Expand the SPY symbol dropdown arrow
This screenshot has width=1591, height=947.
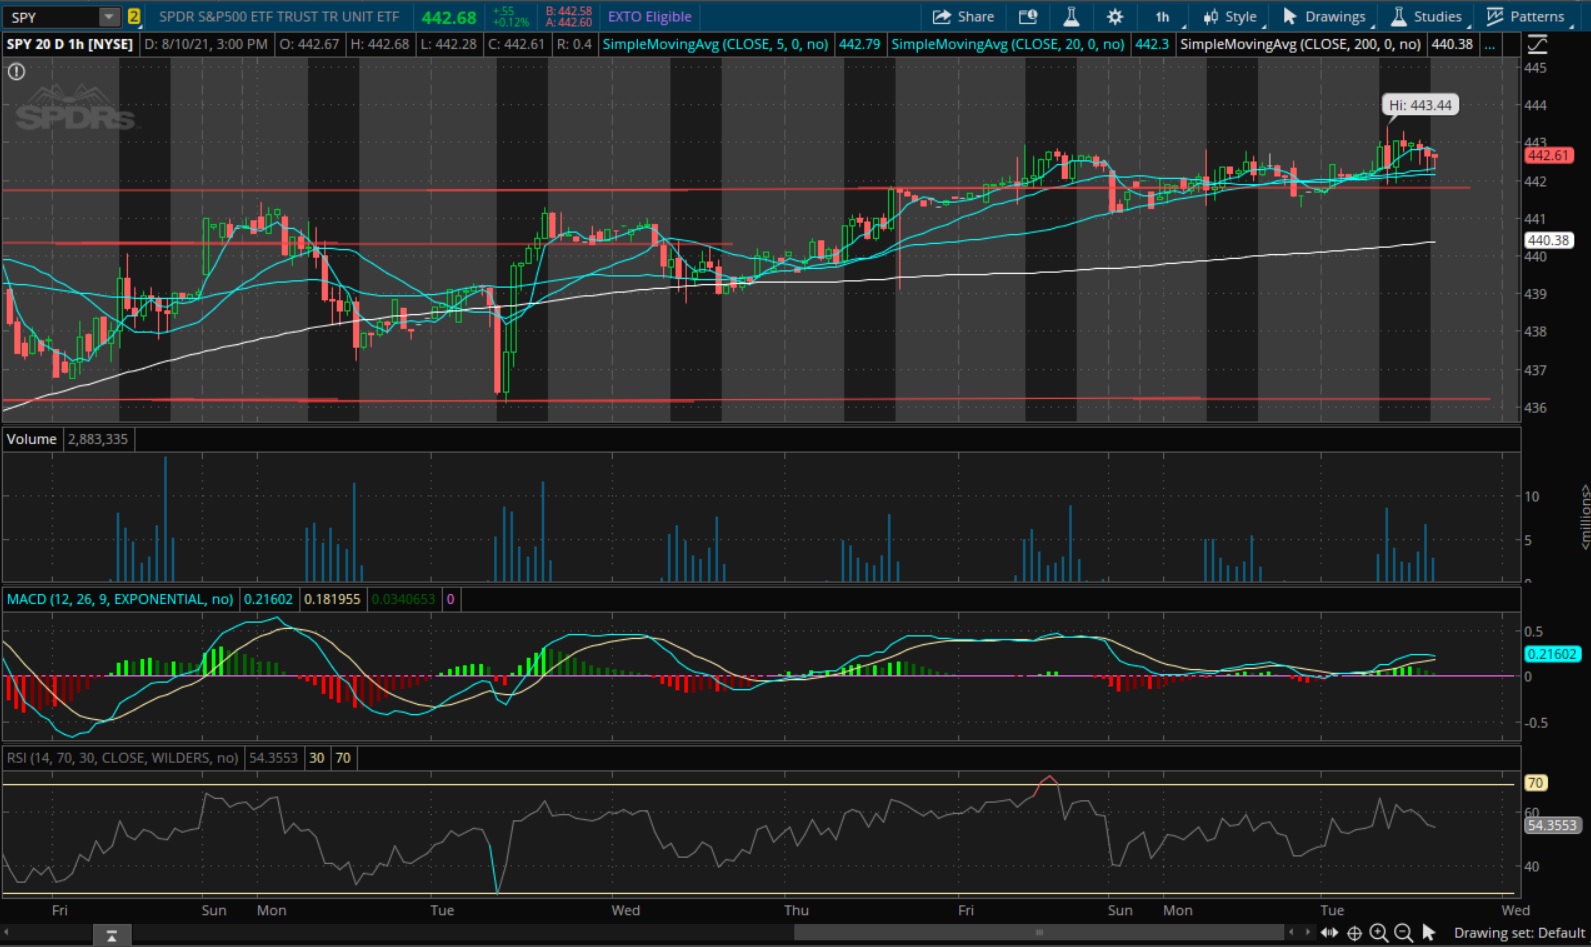point(109,17)
